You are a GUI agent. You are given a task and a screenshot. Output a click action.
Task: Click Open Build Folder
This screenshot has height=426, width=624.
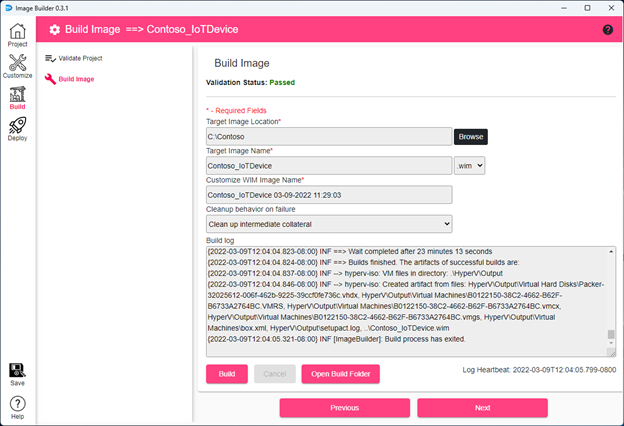coord(341,374)
